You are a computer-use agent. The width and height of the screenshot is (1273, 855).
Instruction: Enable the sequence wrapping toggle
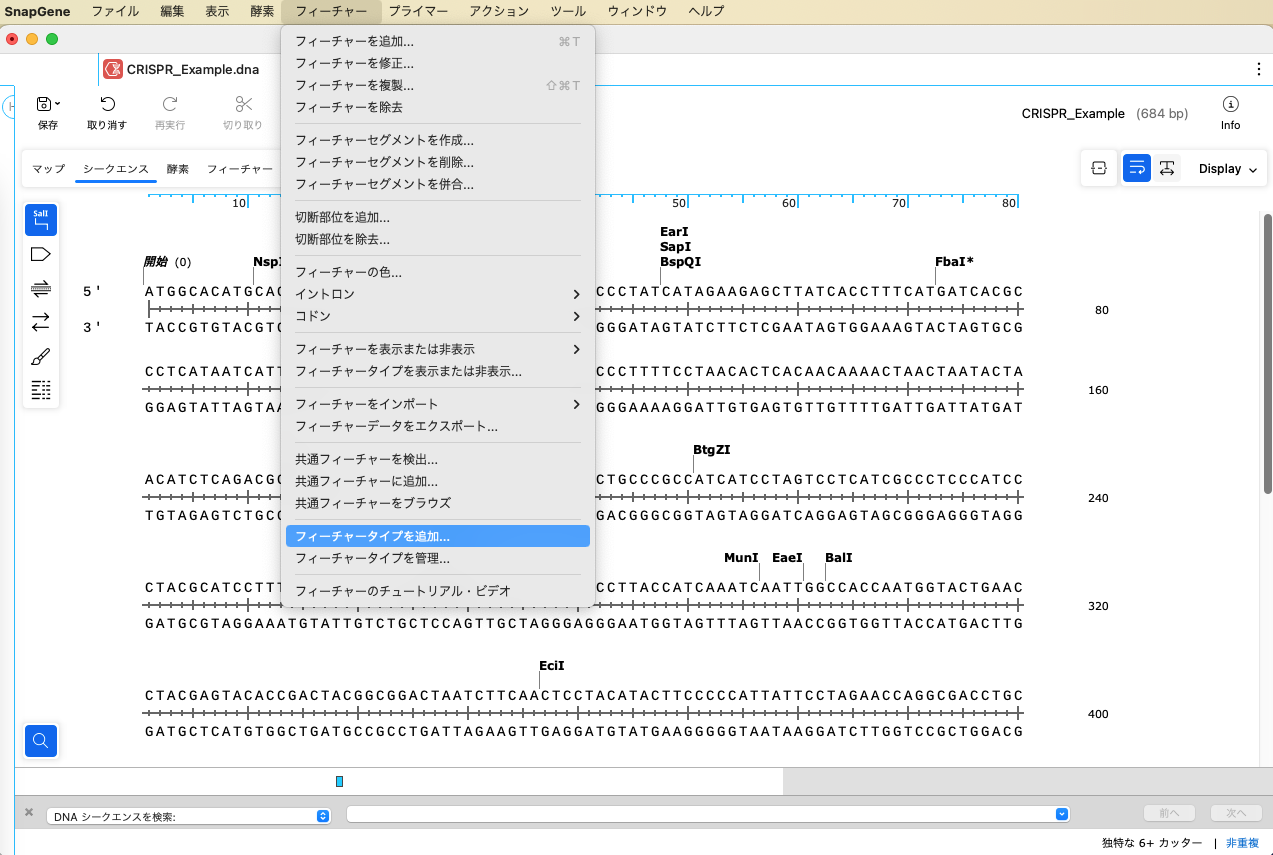[1136, 168]
